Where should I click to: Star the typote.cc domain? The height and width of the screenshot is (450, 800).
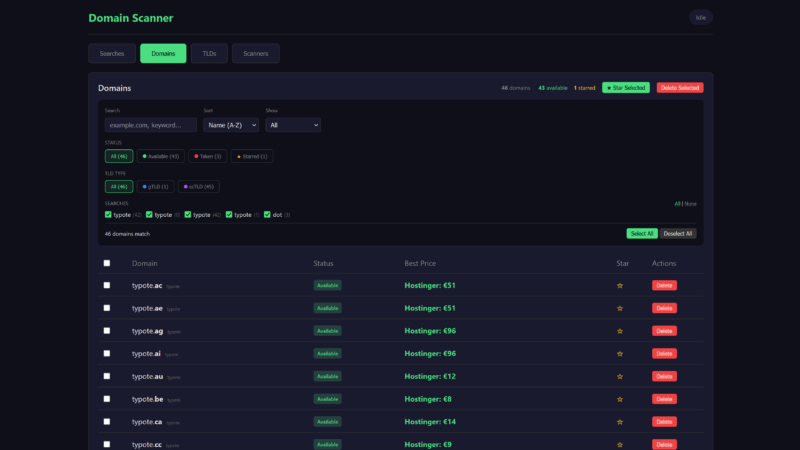tap(620, 444)
